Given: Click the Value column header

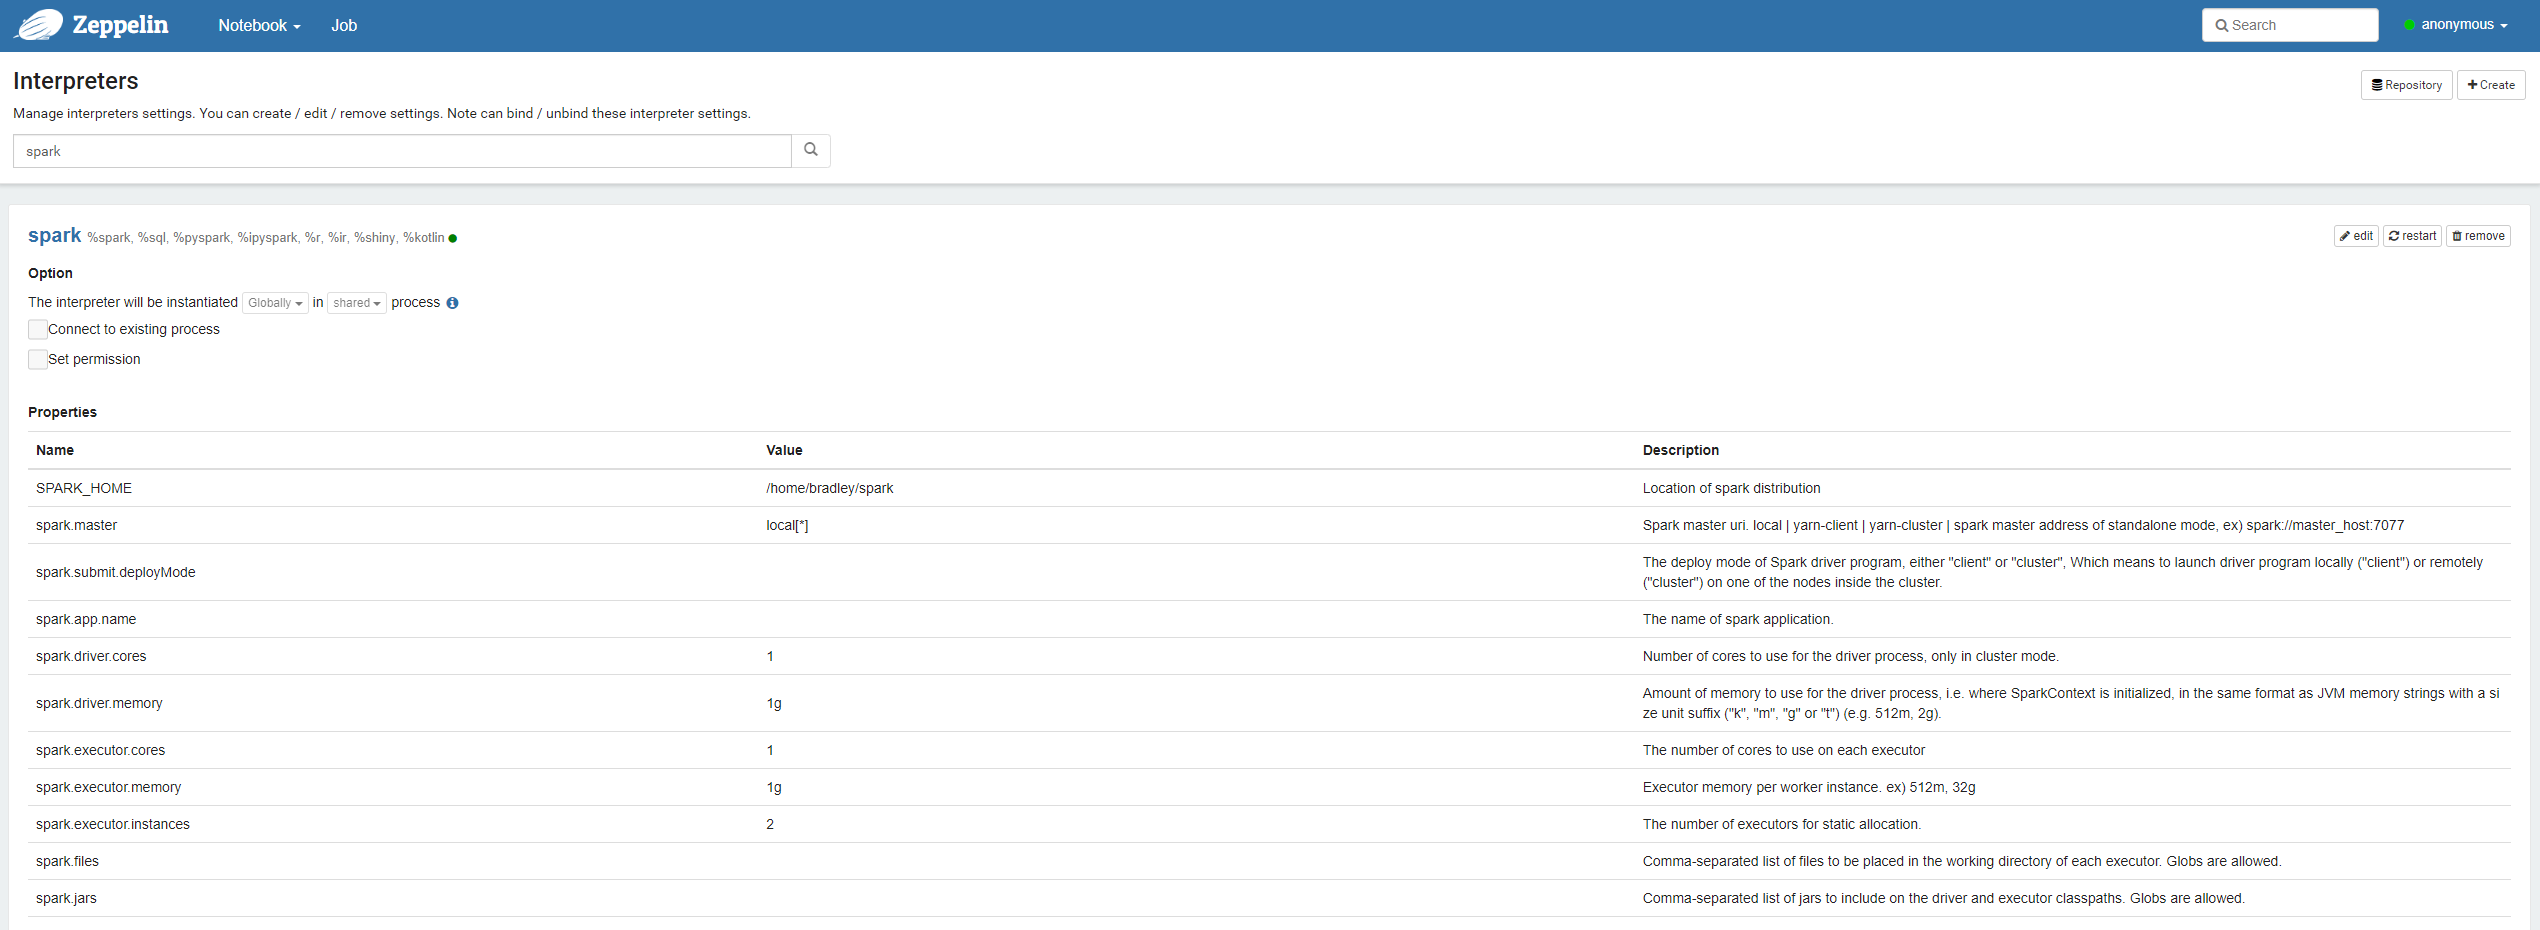Looking at the screenshot, I should (784, 450).
